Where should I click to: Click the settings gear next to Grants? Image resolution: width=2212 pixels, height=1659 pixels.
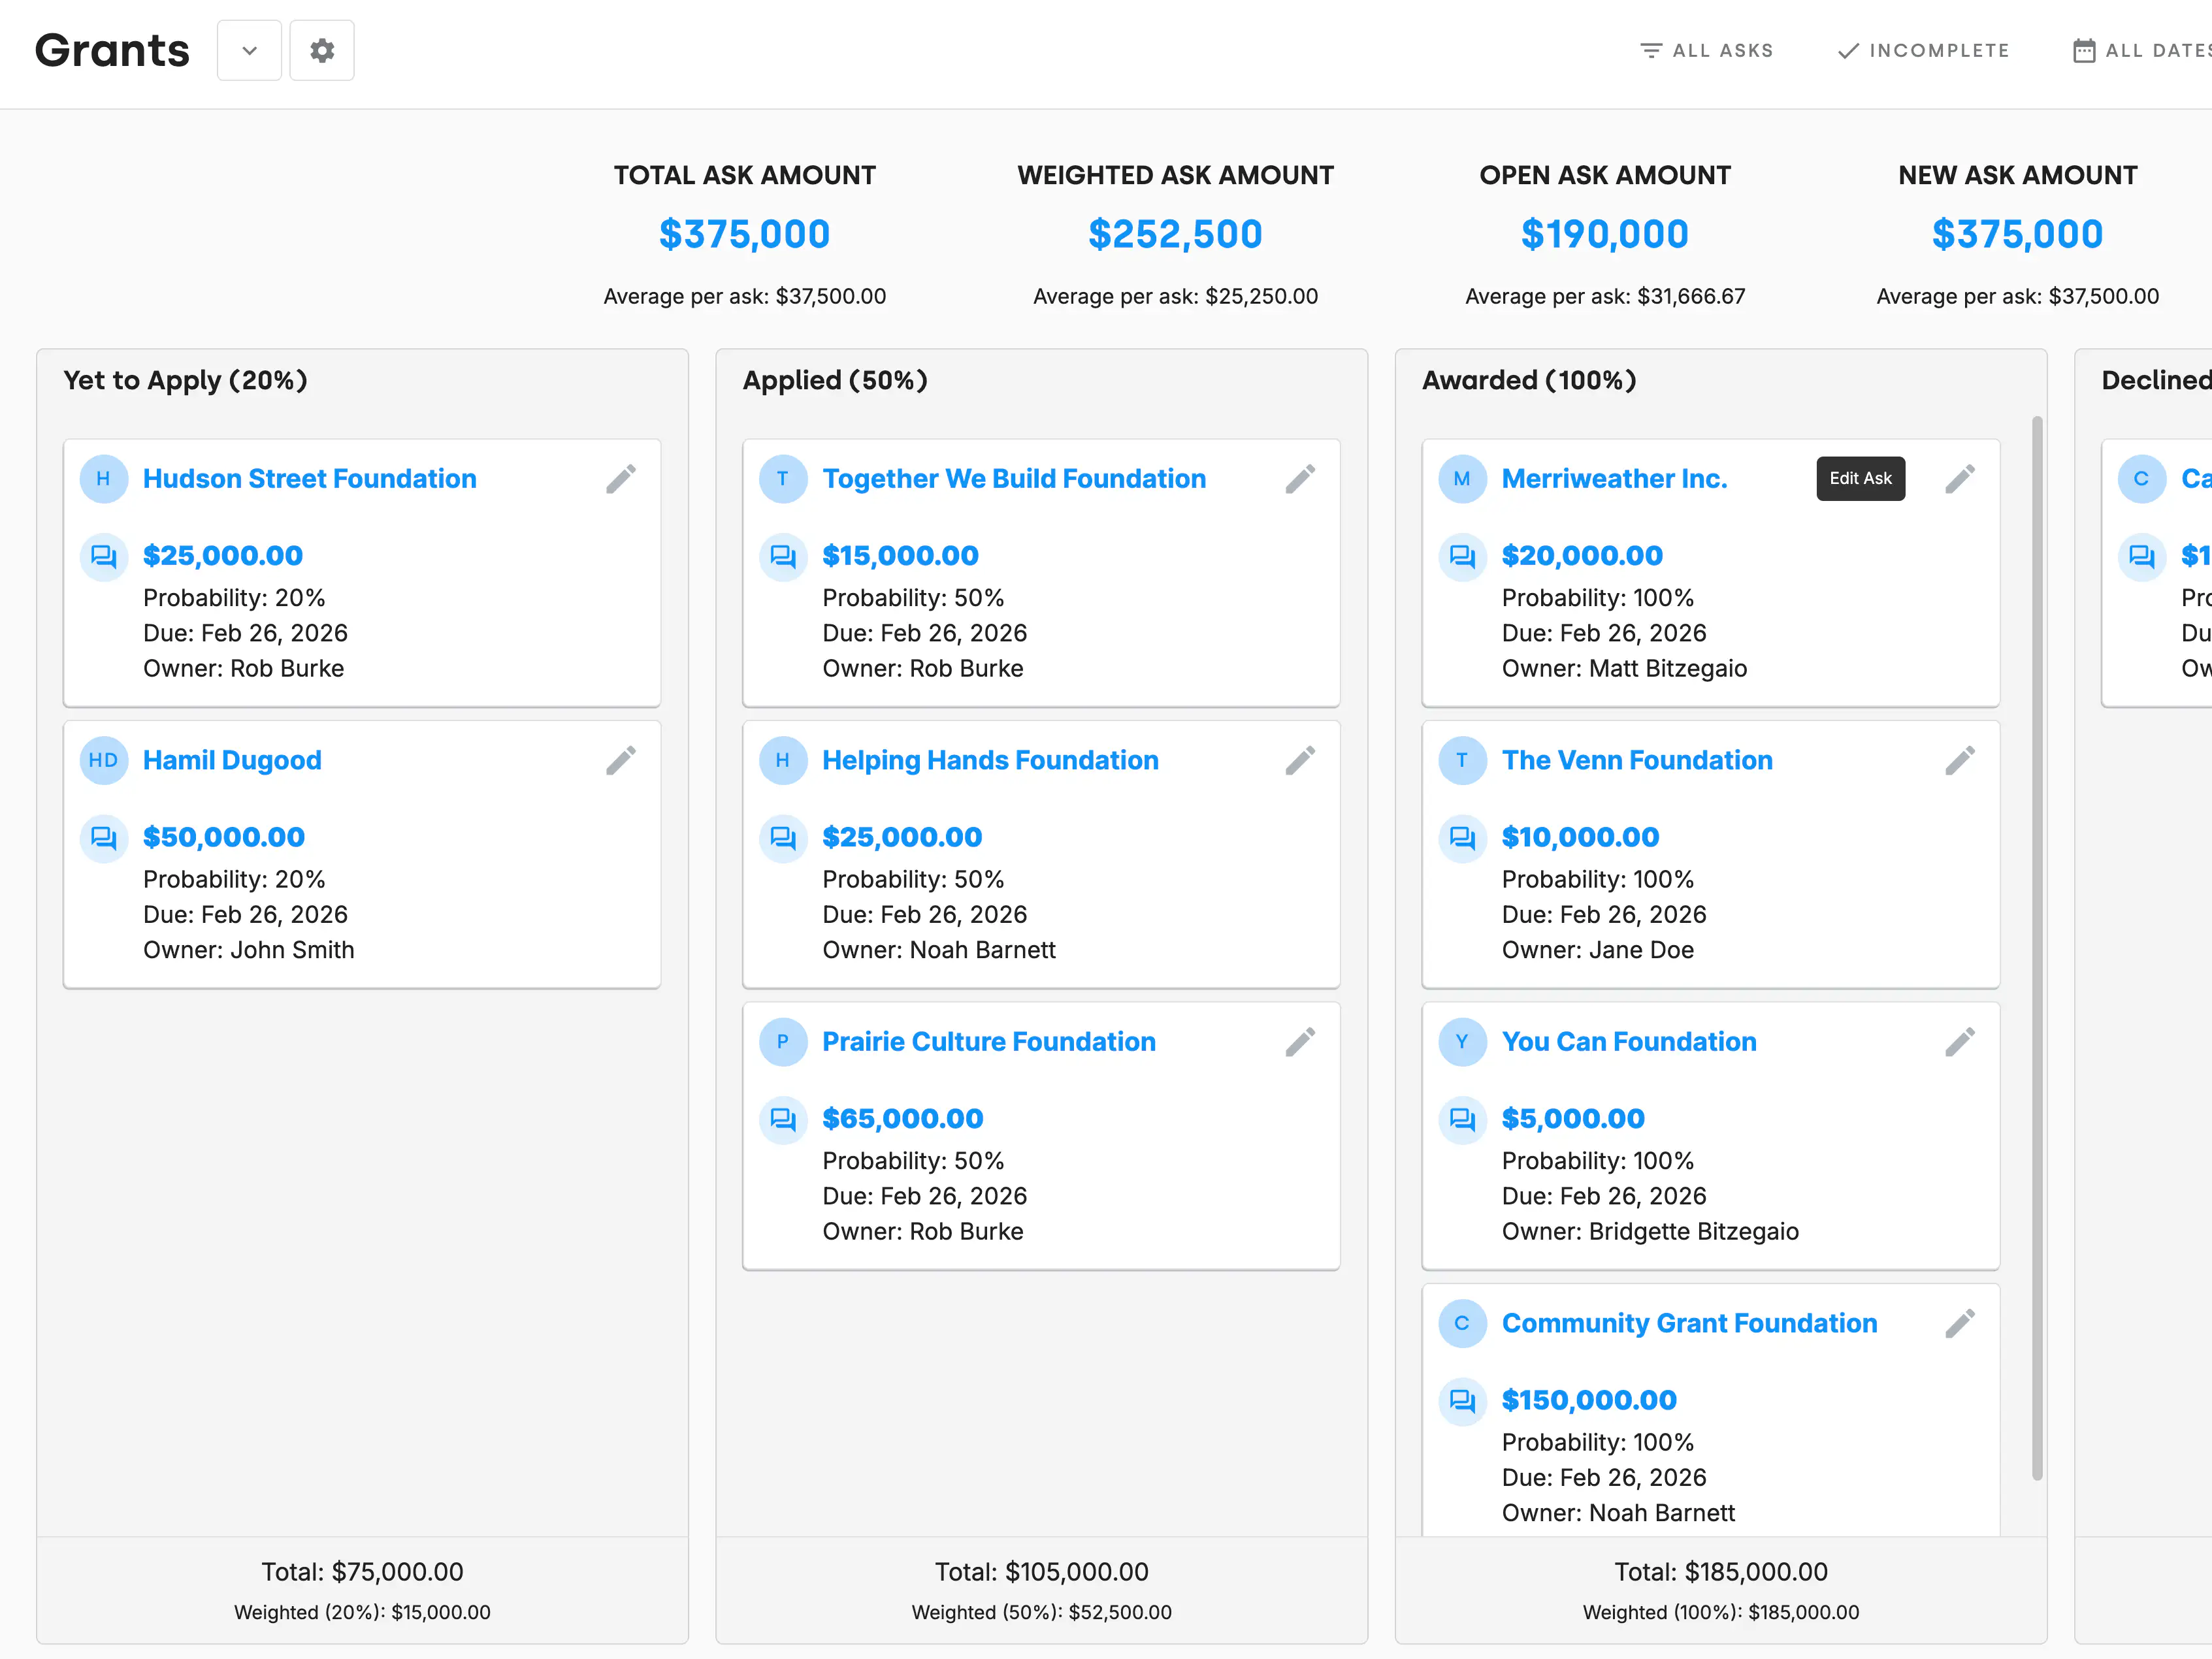click(x=321, y=50)
